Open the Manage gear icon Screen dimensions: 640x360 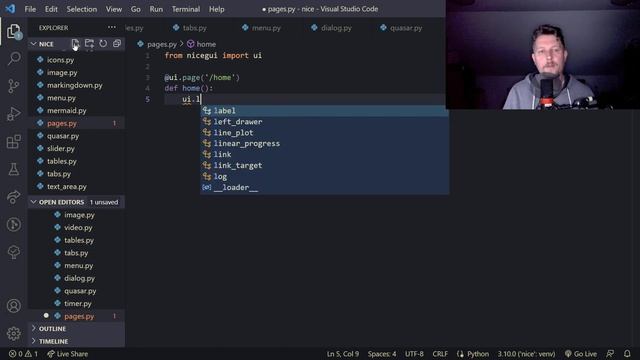click(x=13, y=333)
